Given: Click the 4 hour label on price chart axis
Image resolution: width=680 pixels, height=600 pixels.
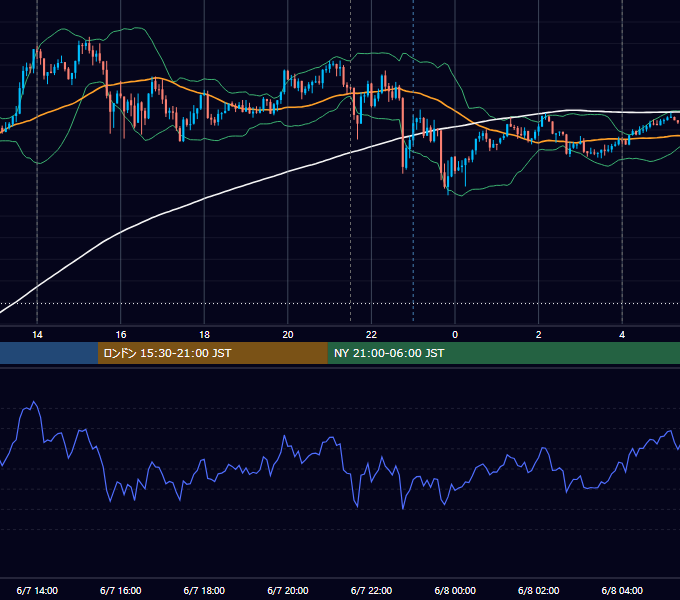Looking at the screenshot, I should click(x=622, y=335).
